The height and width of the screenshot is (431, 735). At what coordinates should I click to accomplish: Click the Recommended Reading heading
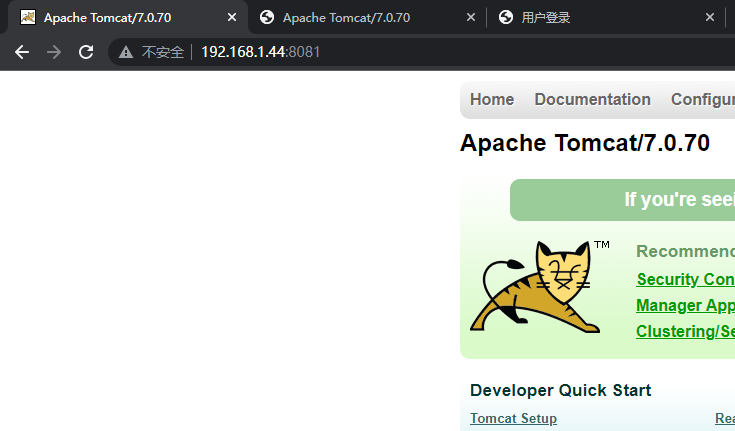click(685, 251)
